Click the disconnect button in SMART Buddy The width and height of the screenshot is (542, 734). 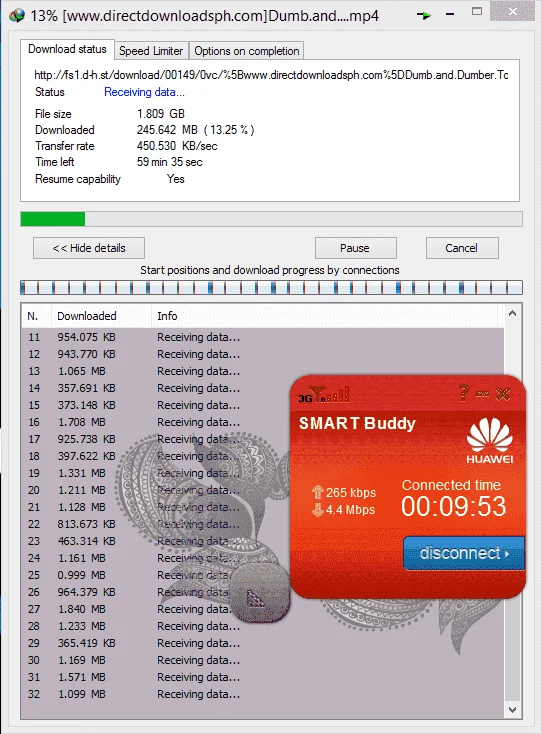[x=464, y=553]
